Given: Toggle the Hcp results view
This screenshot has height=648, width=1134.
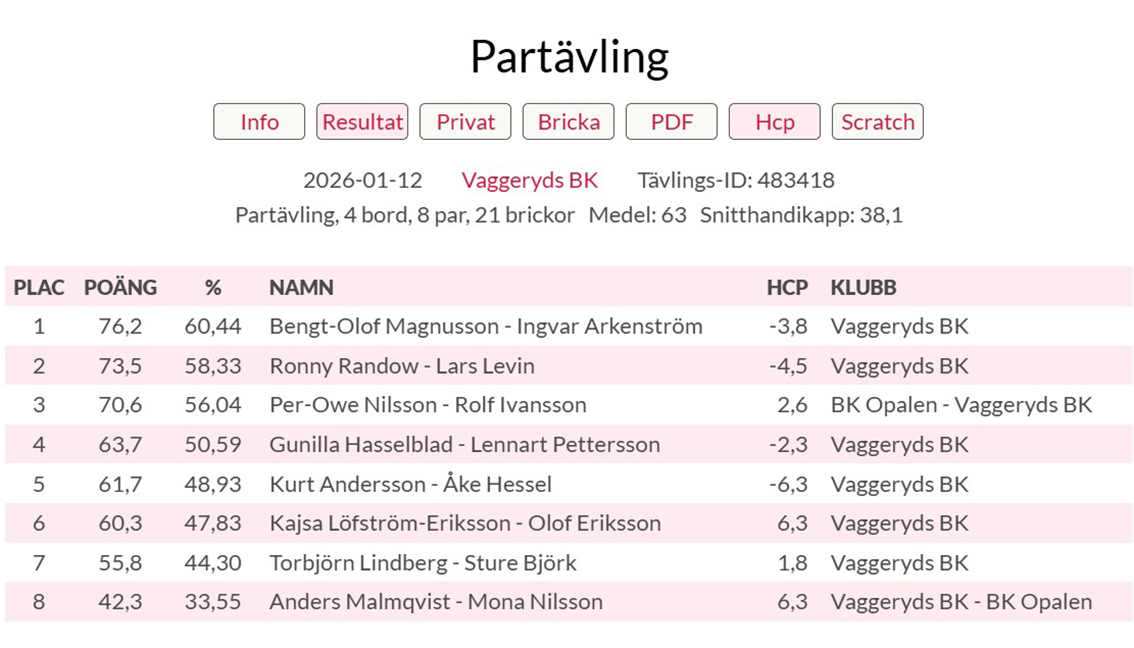Looking at the screenshot, I should point(774,122).
